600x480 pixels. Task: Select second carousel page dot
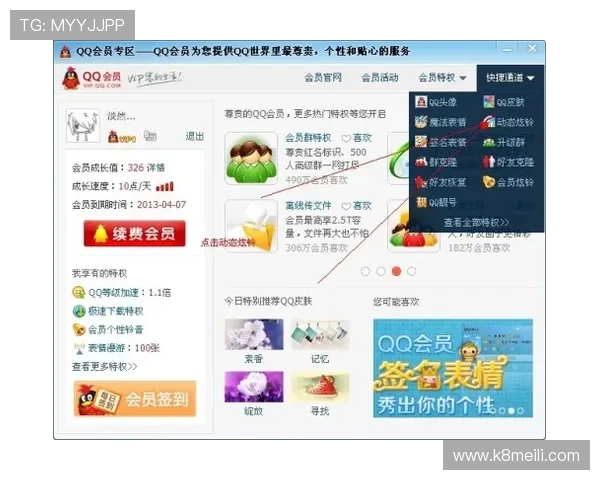[x=381, y=271]
